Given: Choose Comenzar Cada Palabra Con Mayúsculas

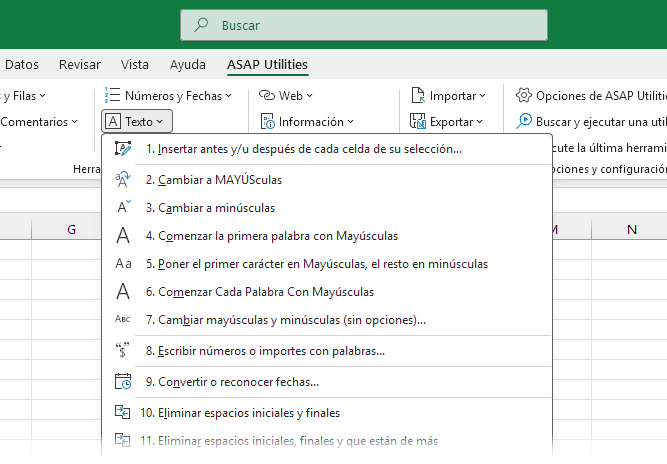Looking at the screenshot, I should [x=327, y=292].
